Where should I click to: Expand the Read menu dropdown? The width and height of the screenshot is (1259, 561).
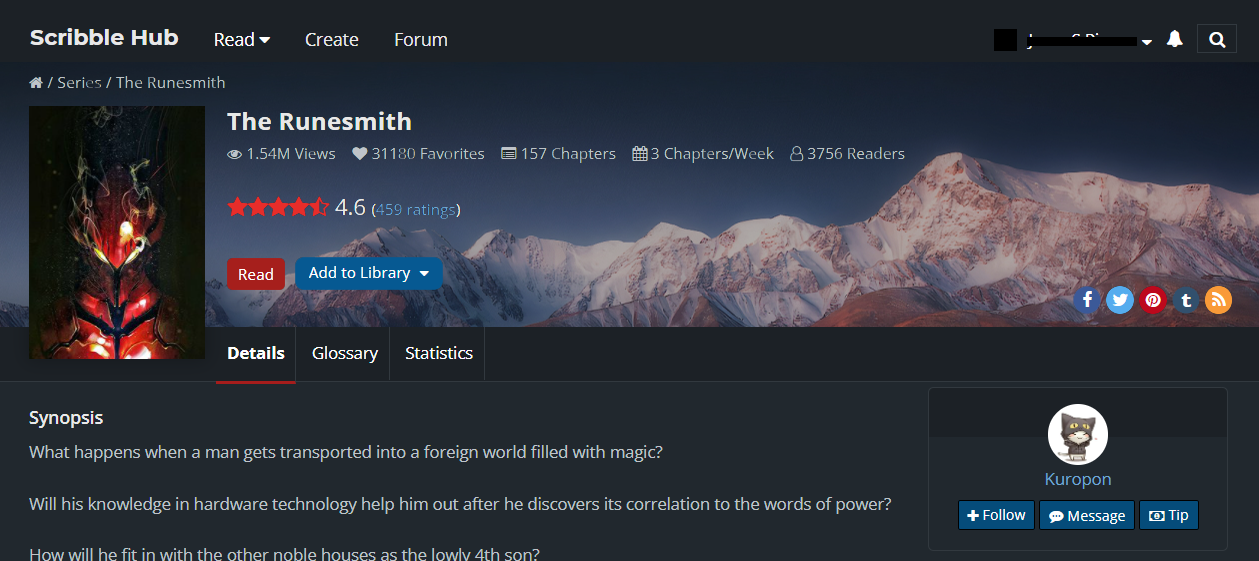[x=242, y=40]
